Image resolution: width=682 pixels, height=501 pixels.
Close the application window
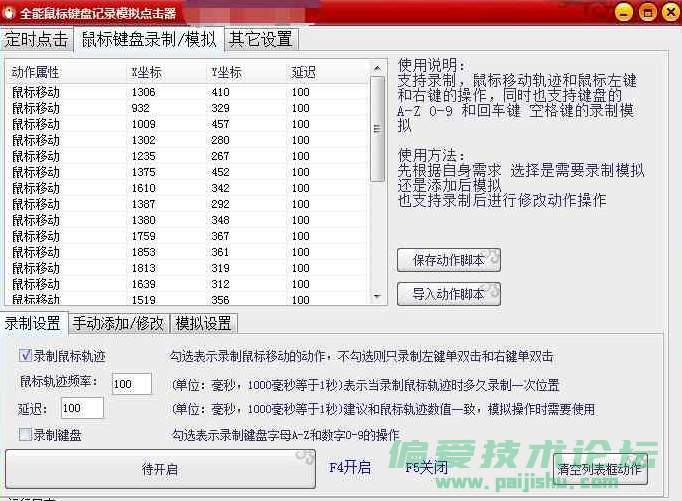coord(668,12)
